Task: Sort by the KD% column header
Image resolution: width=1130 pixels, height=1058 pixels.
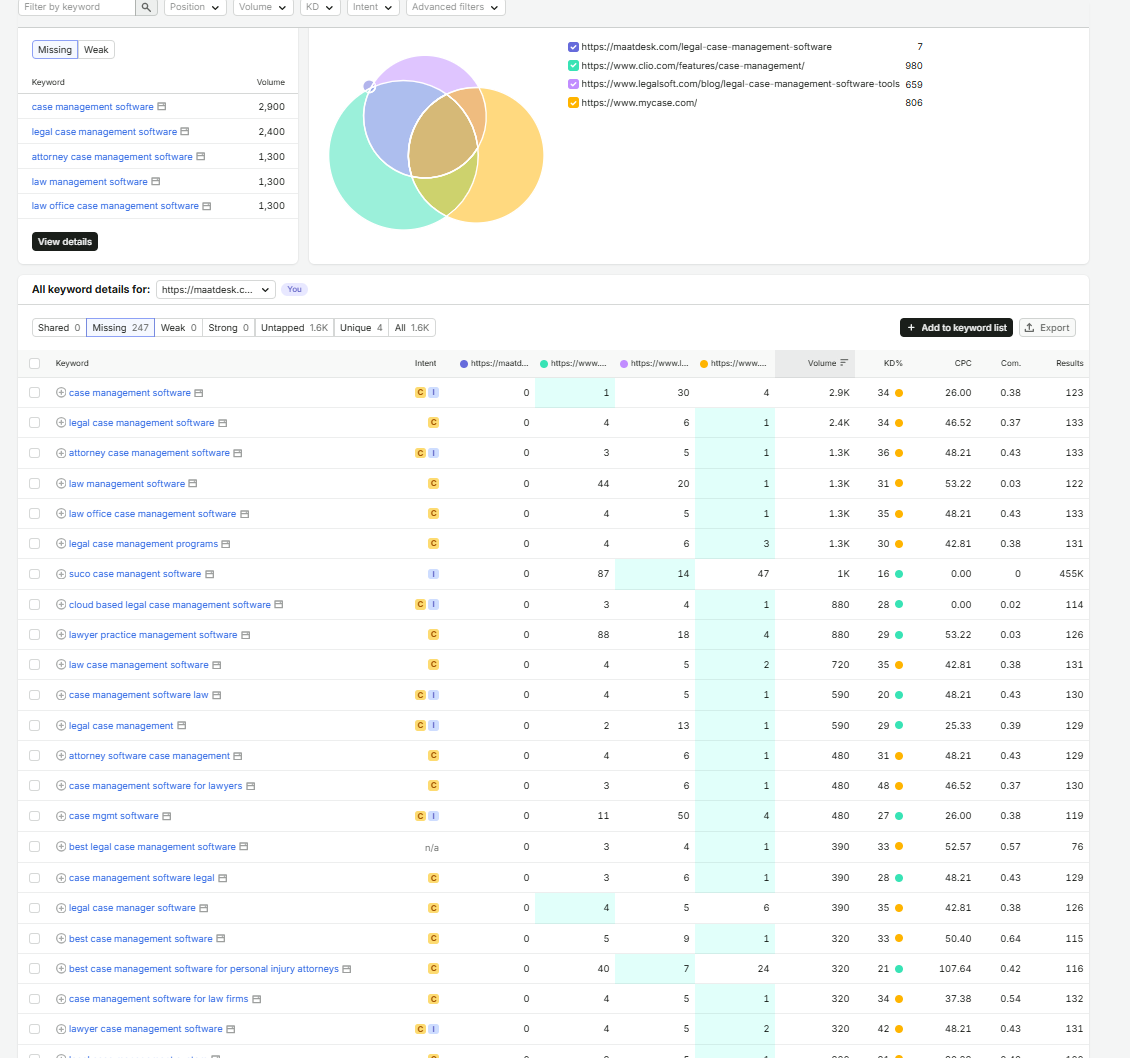Action: (893, 363)
